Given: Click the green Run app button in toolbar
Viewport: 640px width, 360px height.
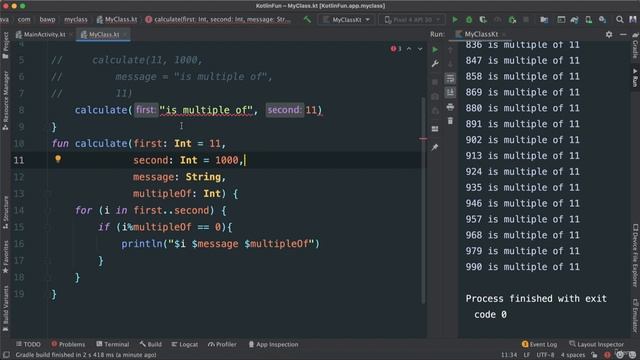Looking at the screenshot, I should [455, 20].
